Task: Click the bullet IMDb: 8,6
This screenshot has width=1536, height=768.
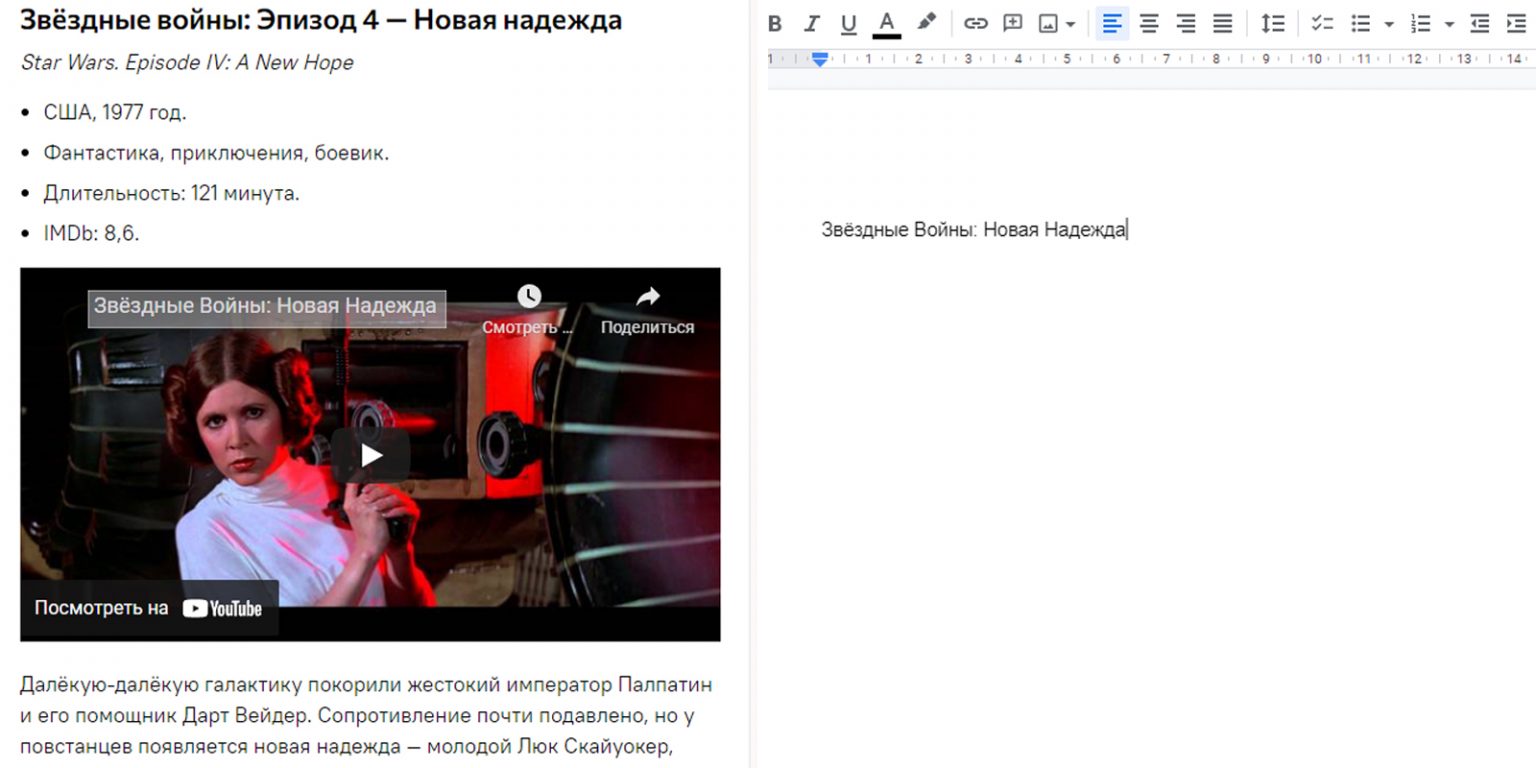Action: pyautogui.click(x=91, y=233)
